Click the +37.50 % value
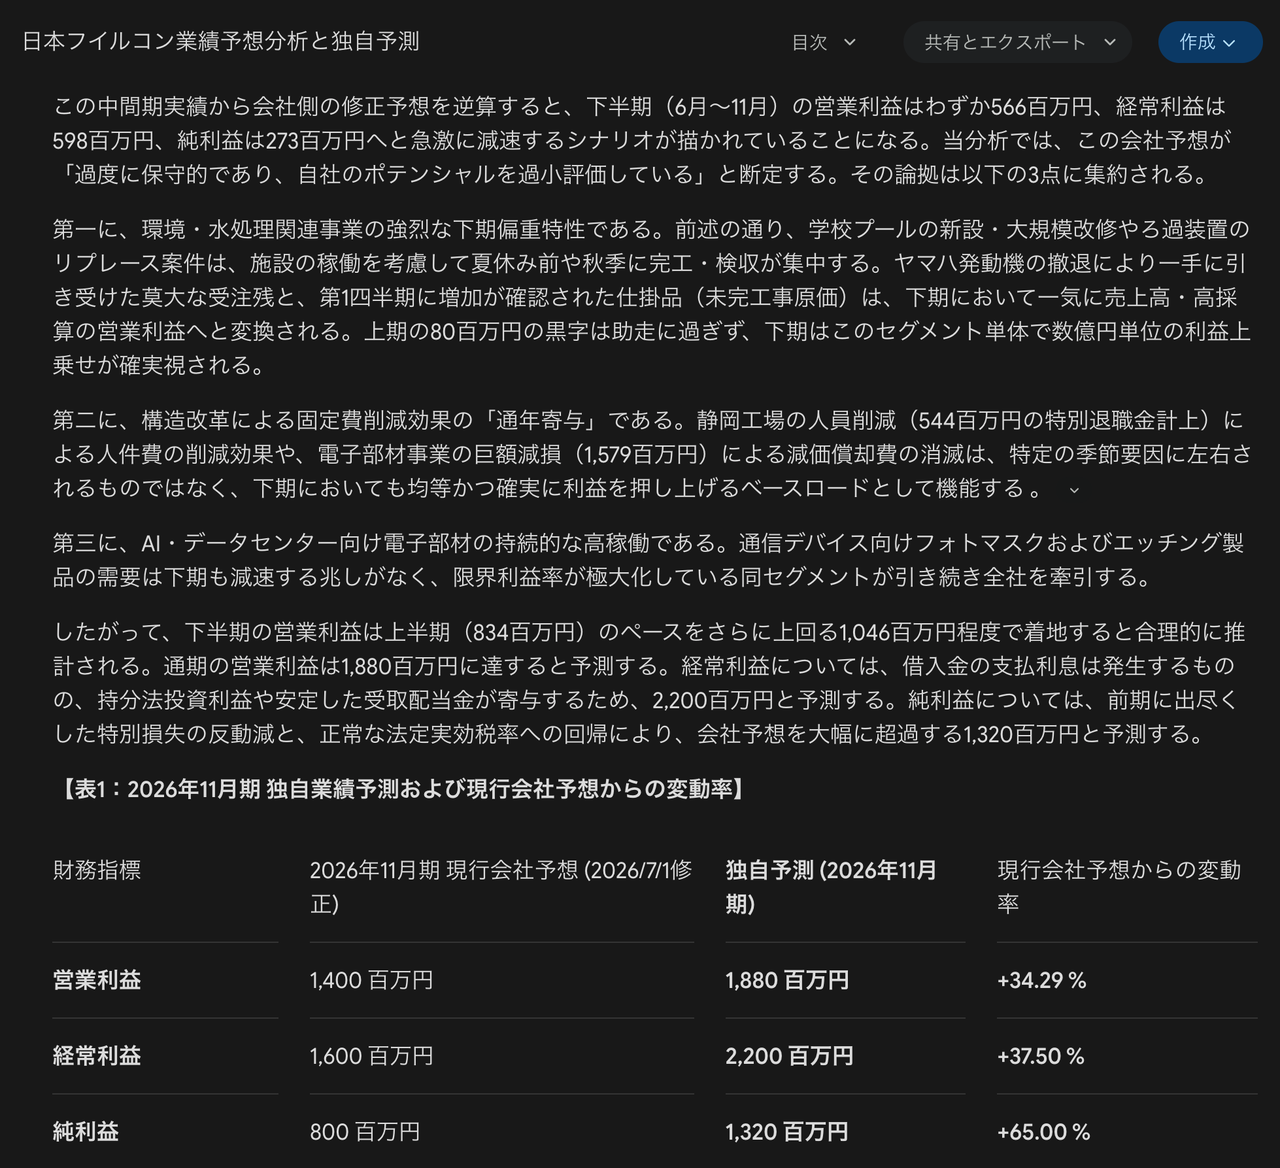 point(1041,1056)
